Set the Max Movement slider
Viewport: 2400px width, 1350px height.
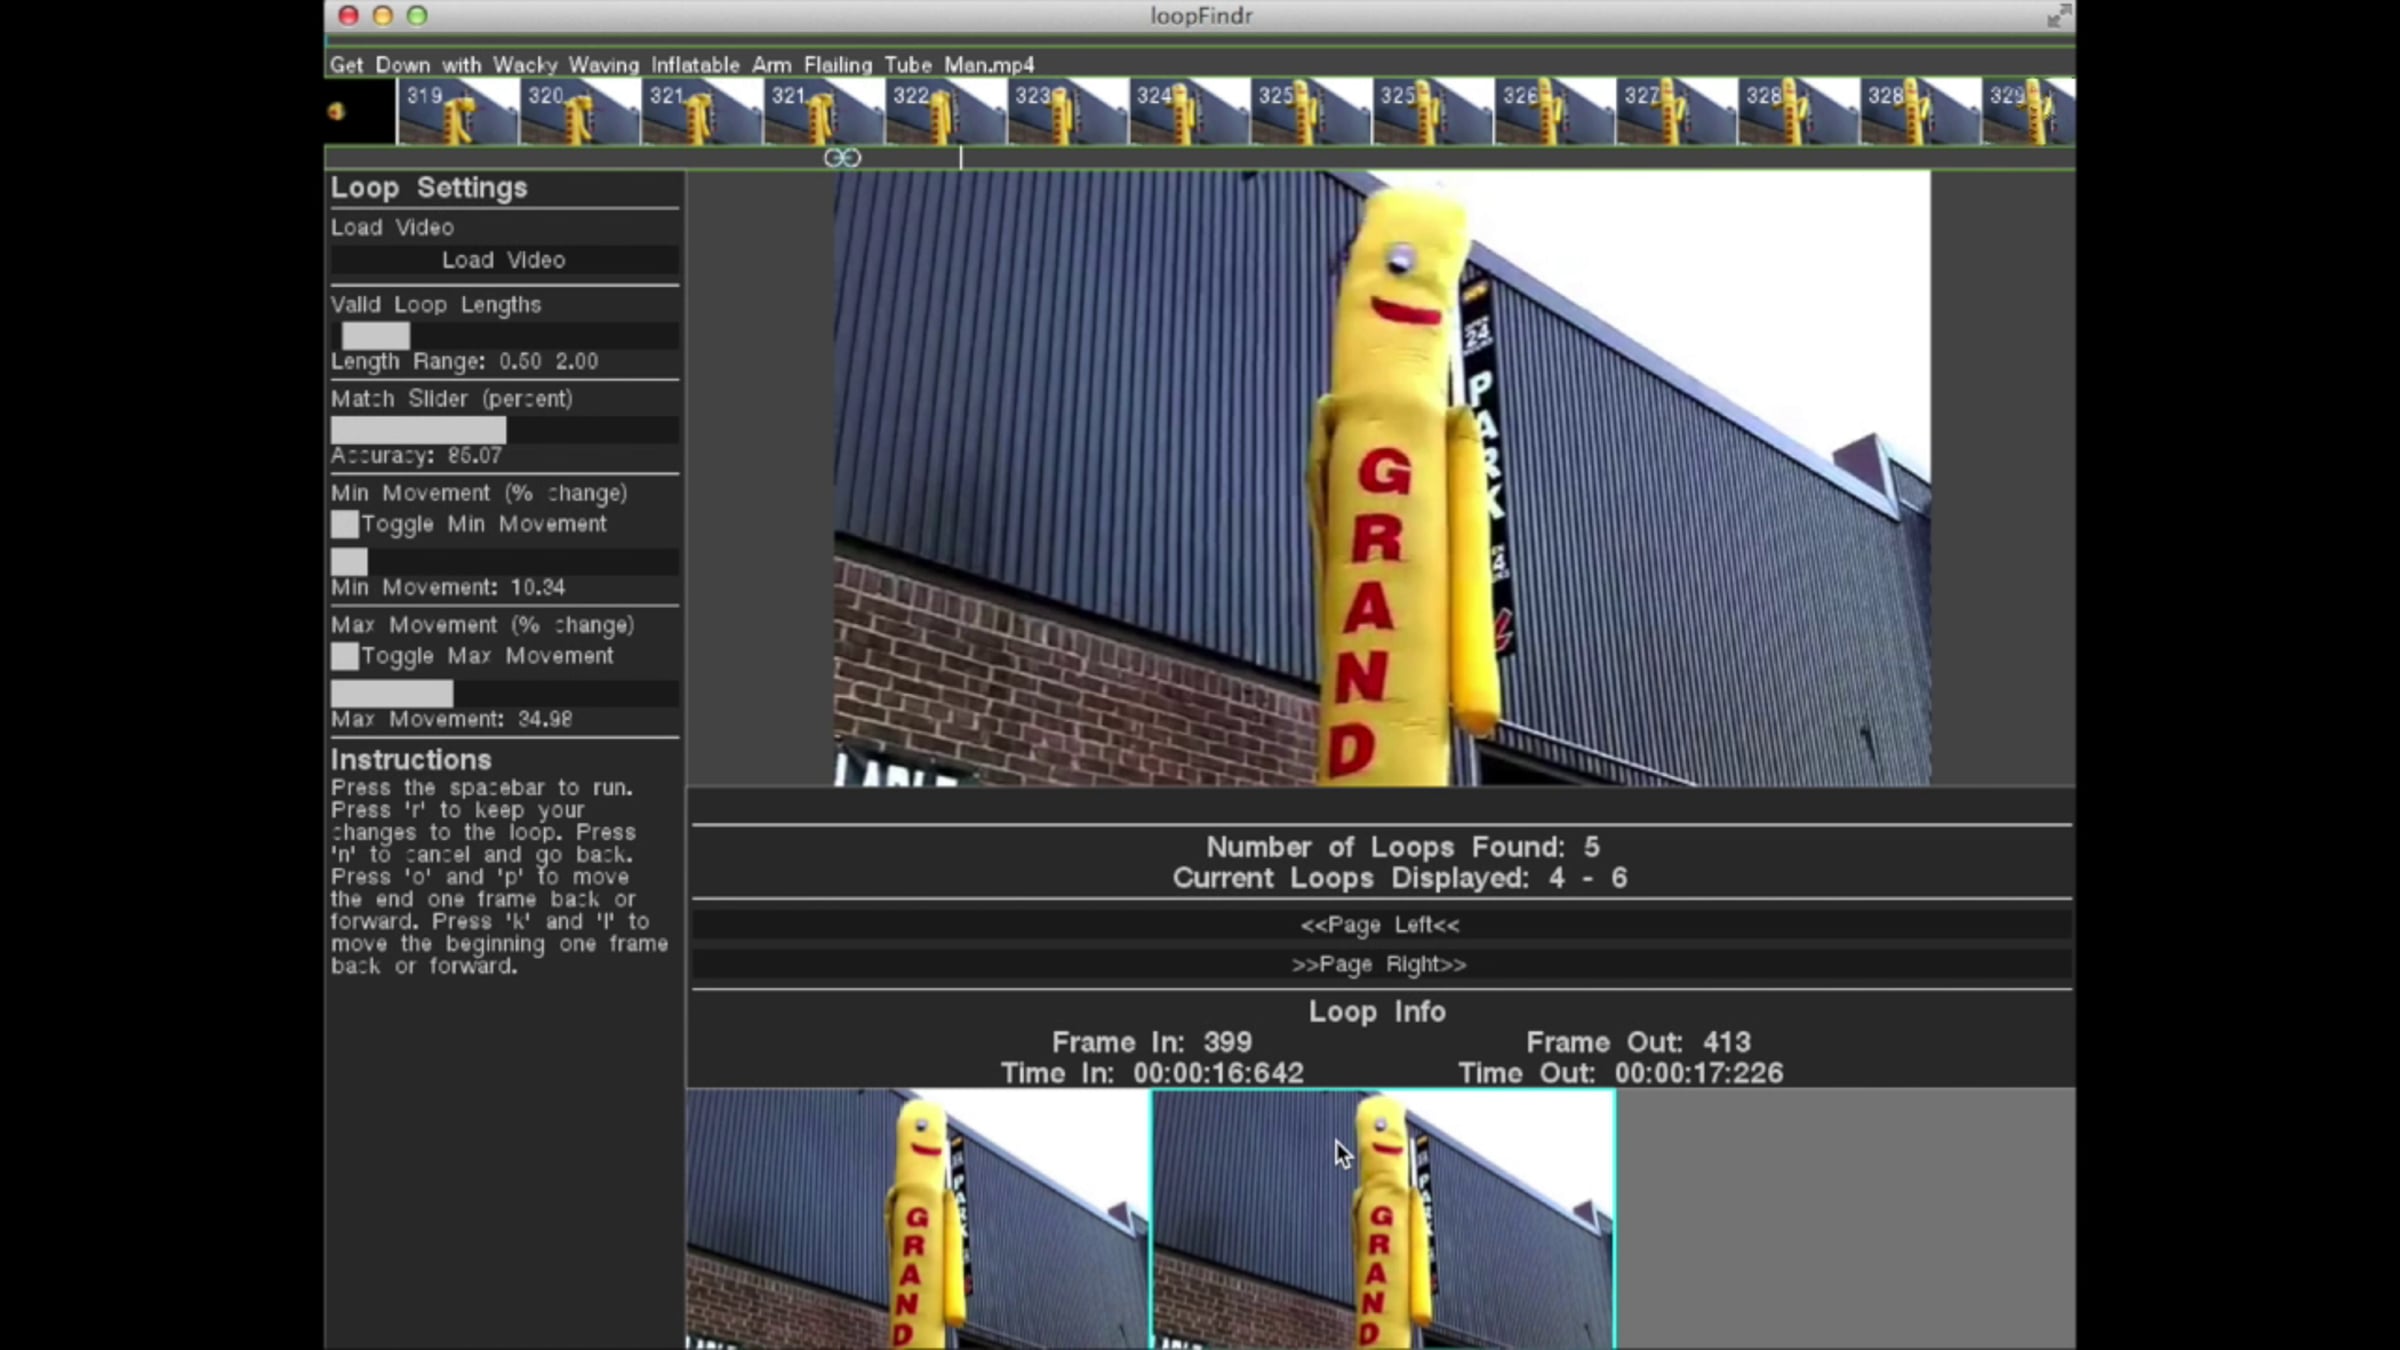tap(504, 693)
